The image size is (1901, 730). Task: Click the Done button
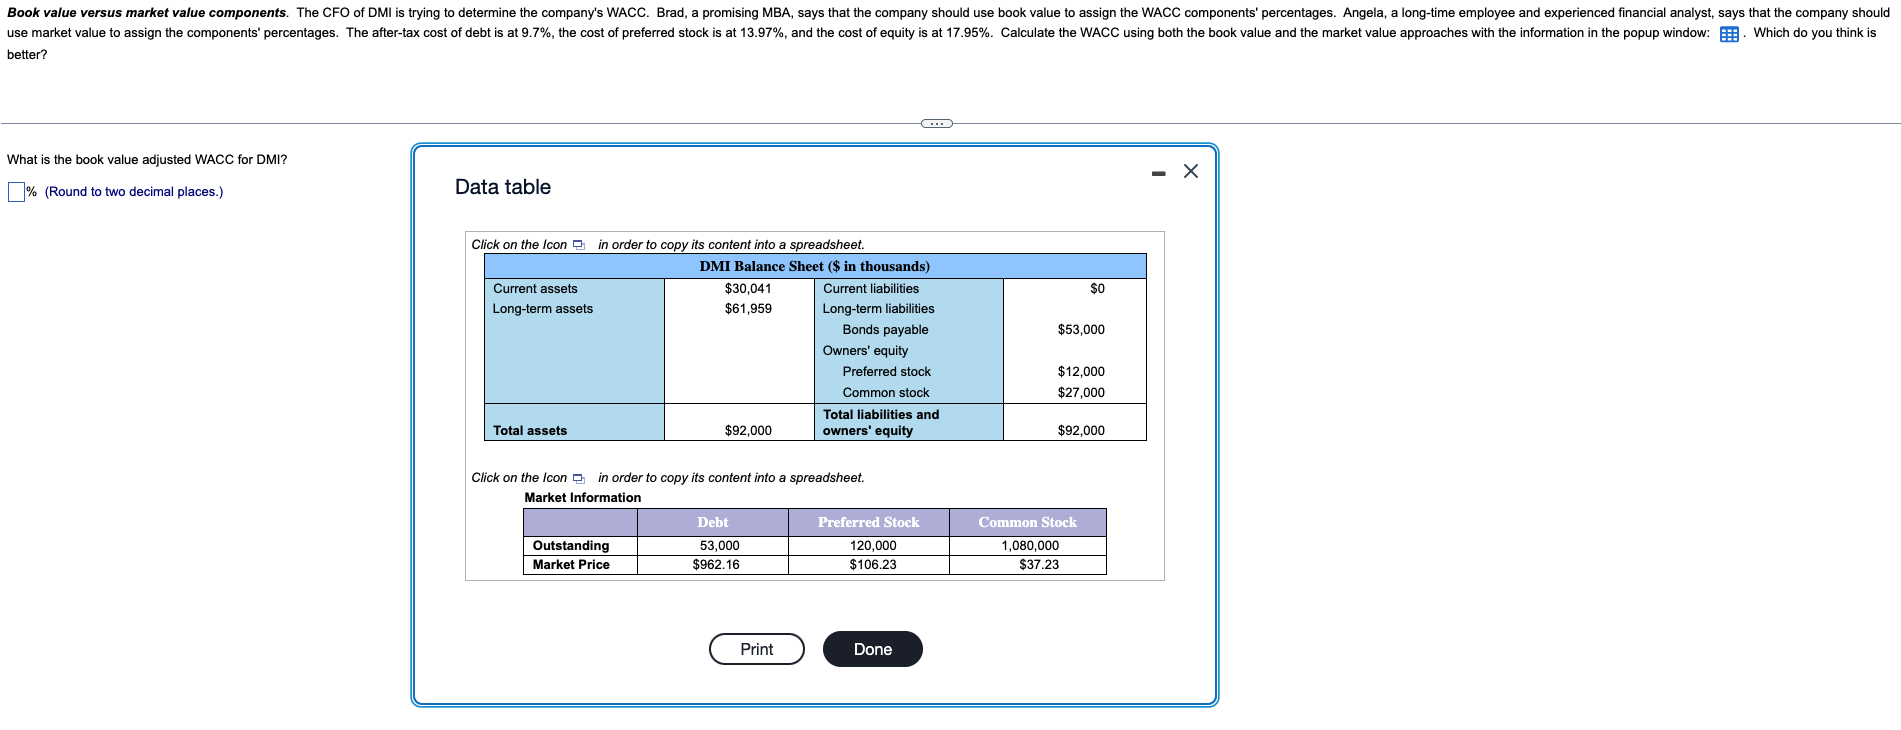872,649
